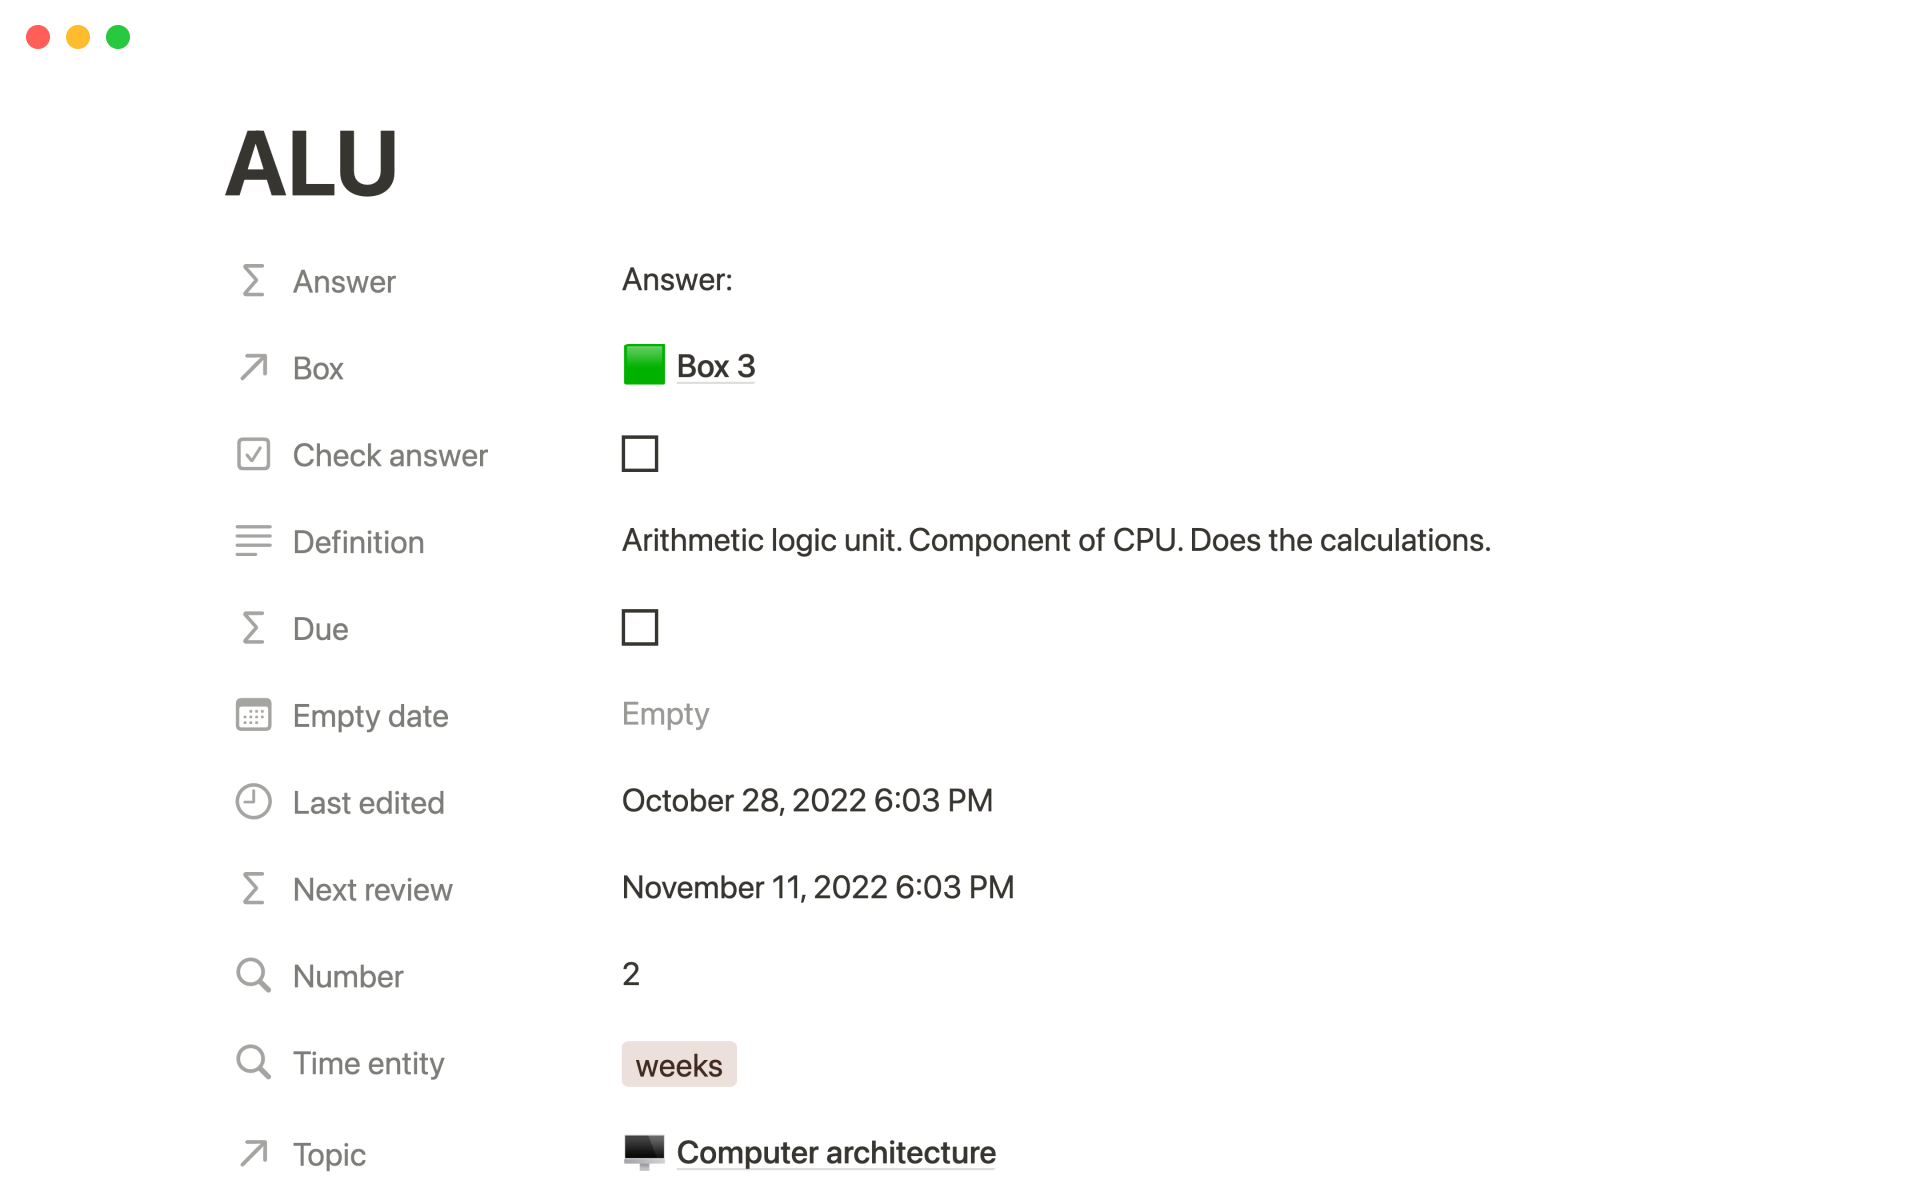Toggle the Due checkbox
The width and height of the screenshot is (1920, 1200).
pyautogui.click(x=640, y=628)
